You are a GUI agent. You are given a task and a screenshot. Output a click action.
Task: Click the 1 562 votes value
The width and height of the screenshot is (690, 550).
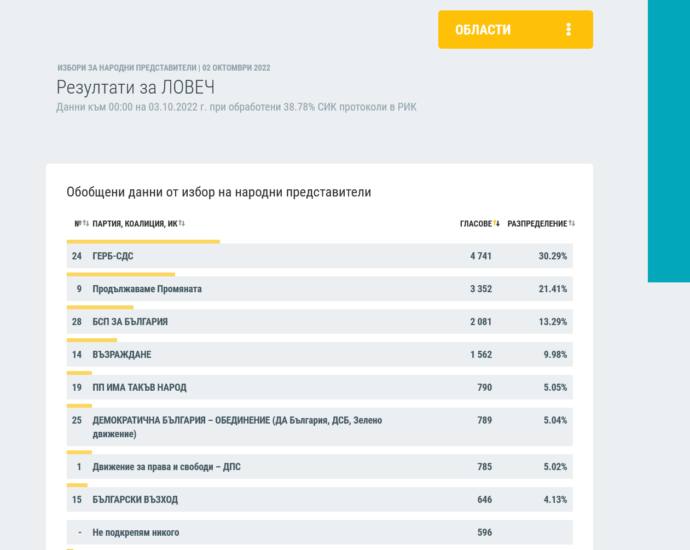[481, 355]
